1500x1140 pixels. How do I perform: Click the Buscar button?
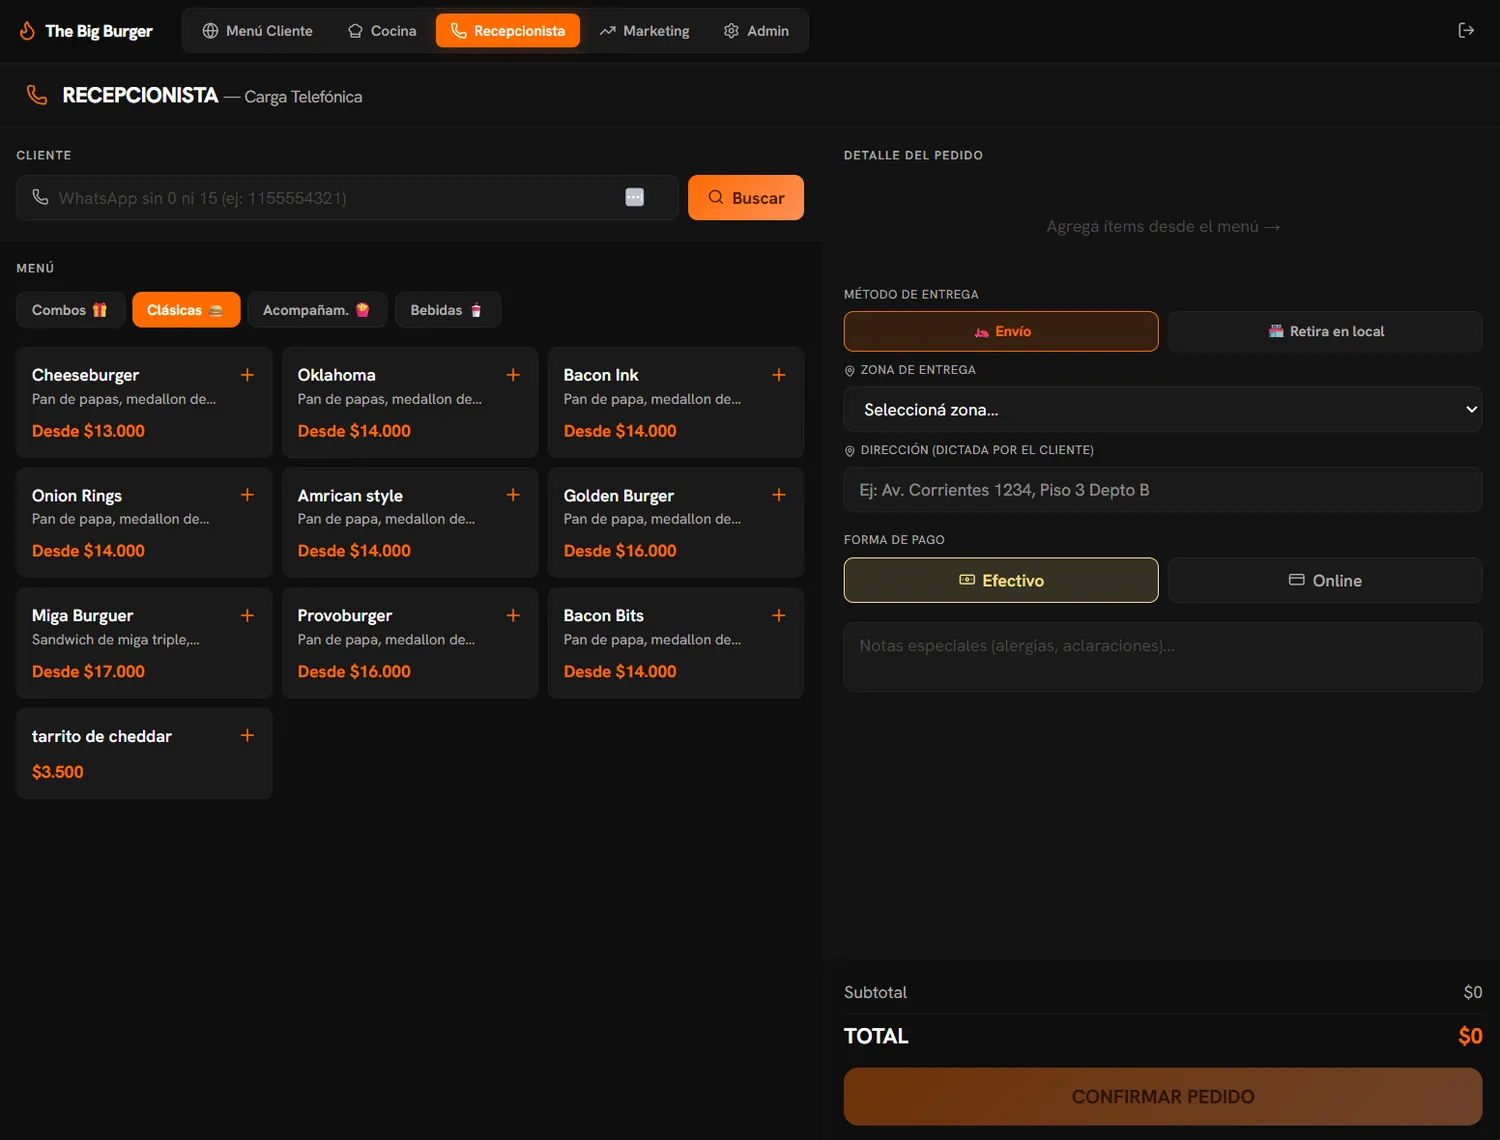[746, 198]
